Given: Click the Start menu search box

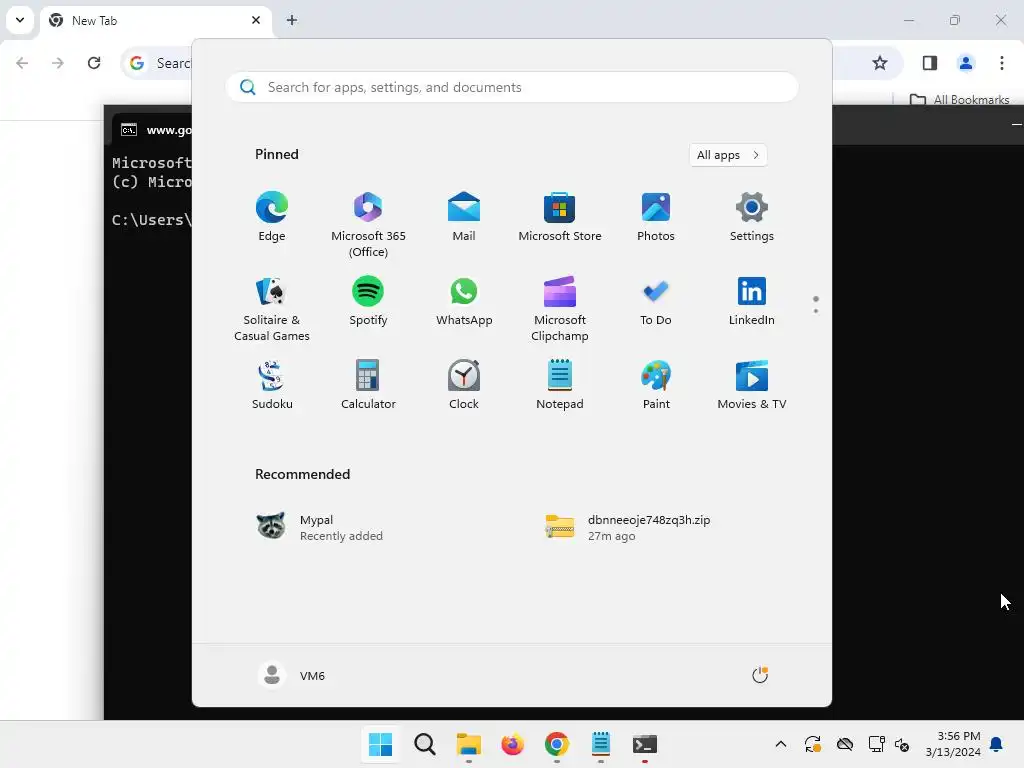Looking at the screenshot, I should (512, 88).
